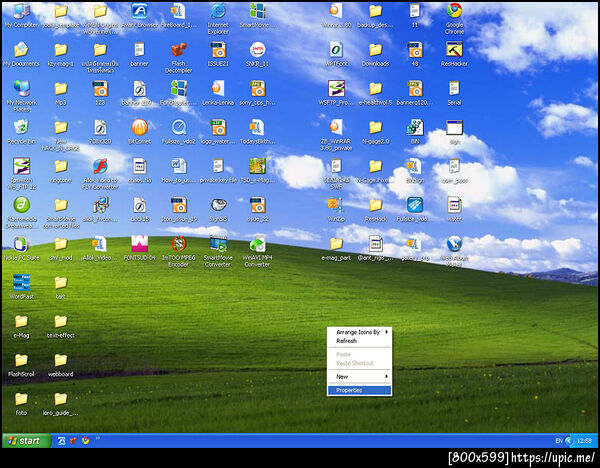Open the Recycle Bin icon
The image size is (600, 468).
pyautogui.click(x=21, y=132)
